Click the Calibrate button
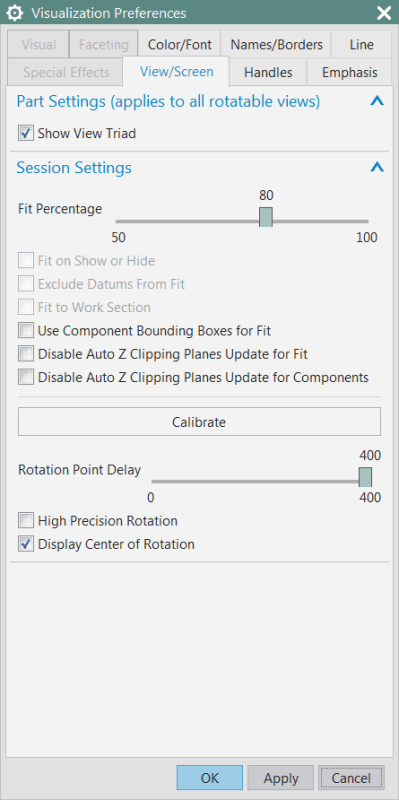 [x=199, y=422]
